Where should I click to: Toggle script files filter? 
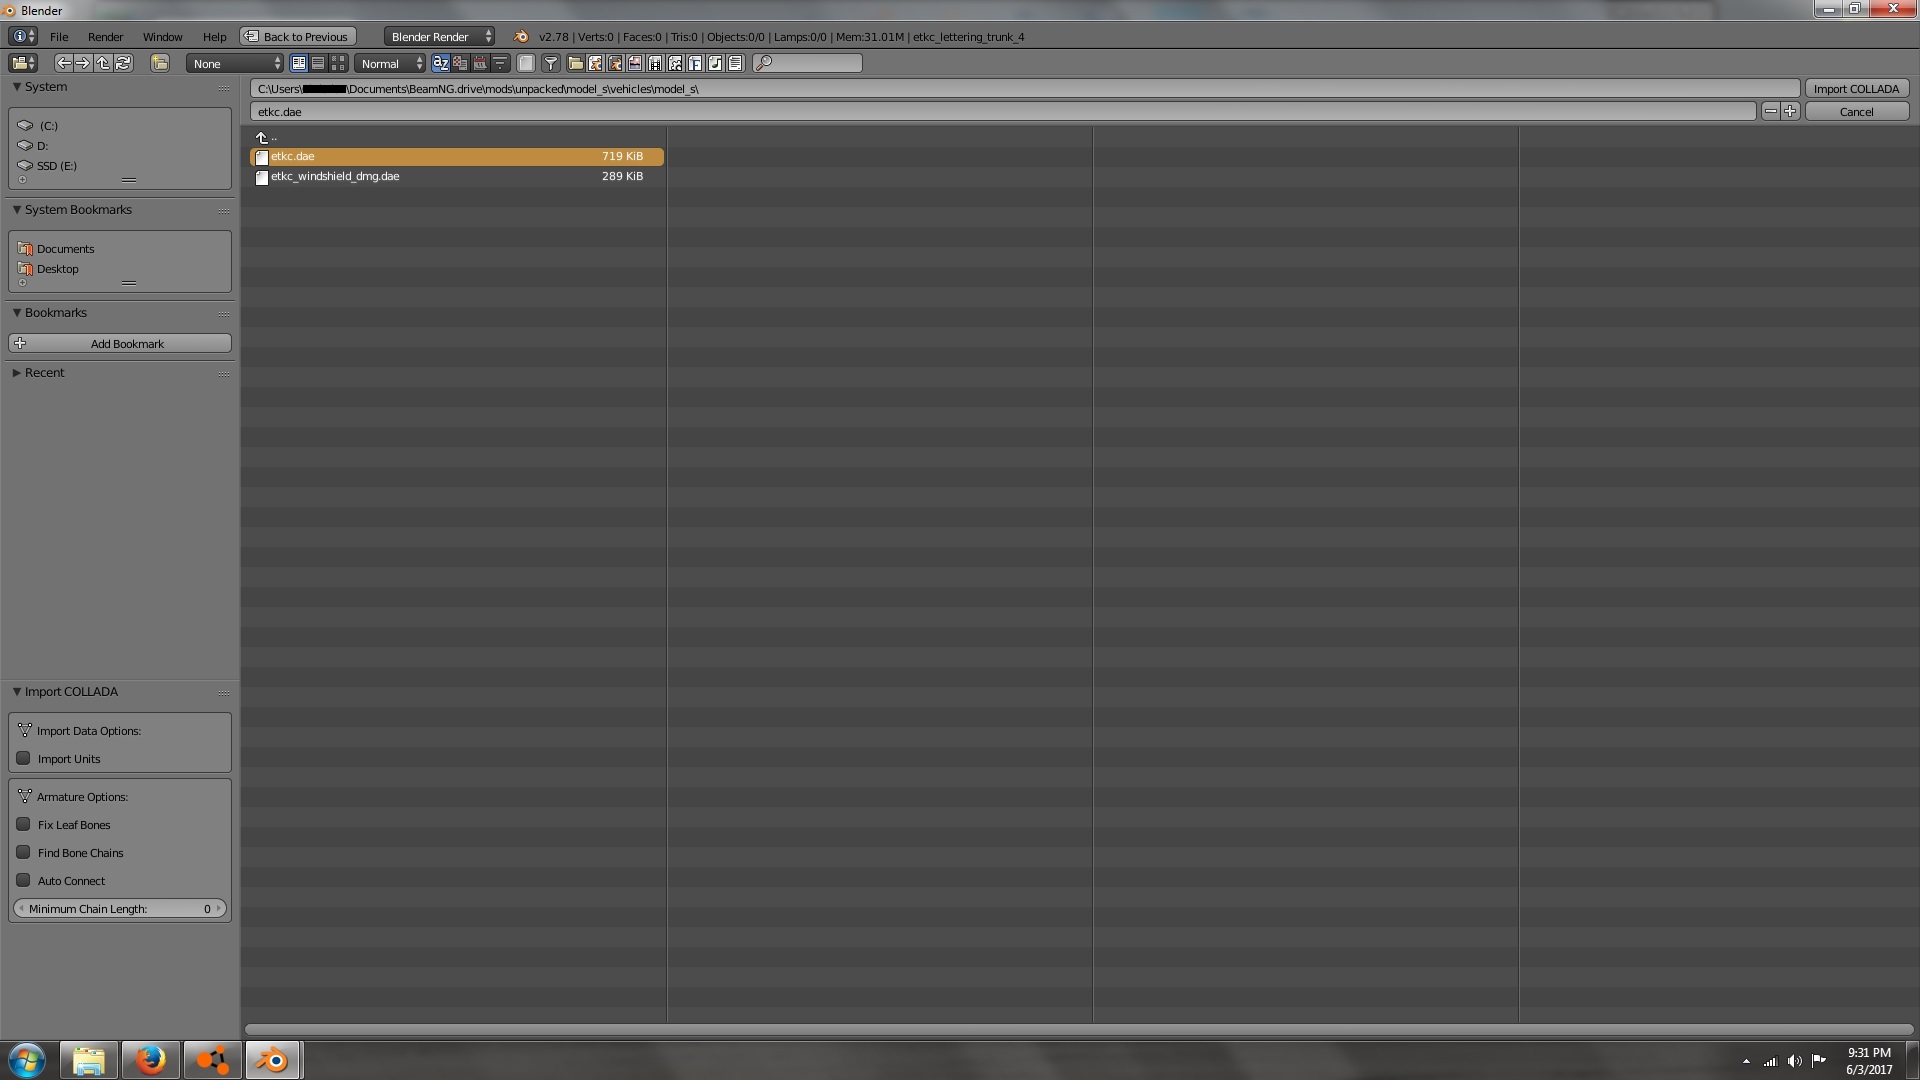coord(675,63)
